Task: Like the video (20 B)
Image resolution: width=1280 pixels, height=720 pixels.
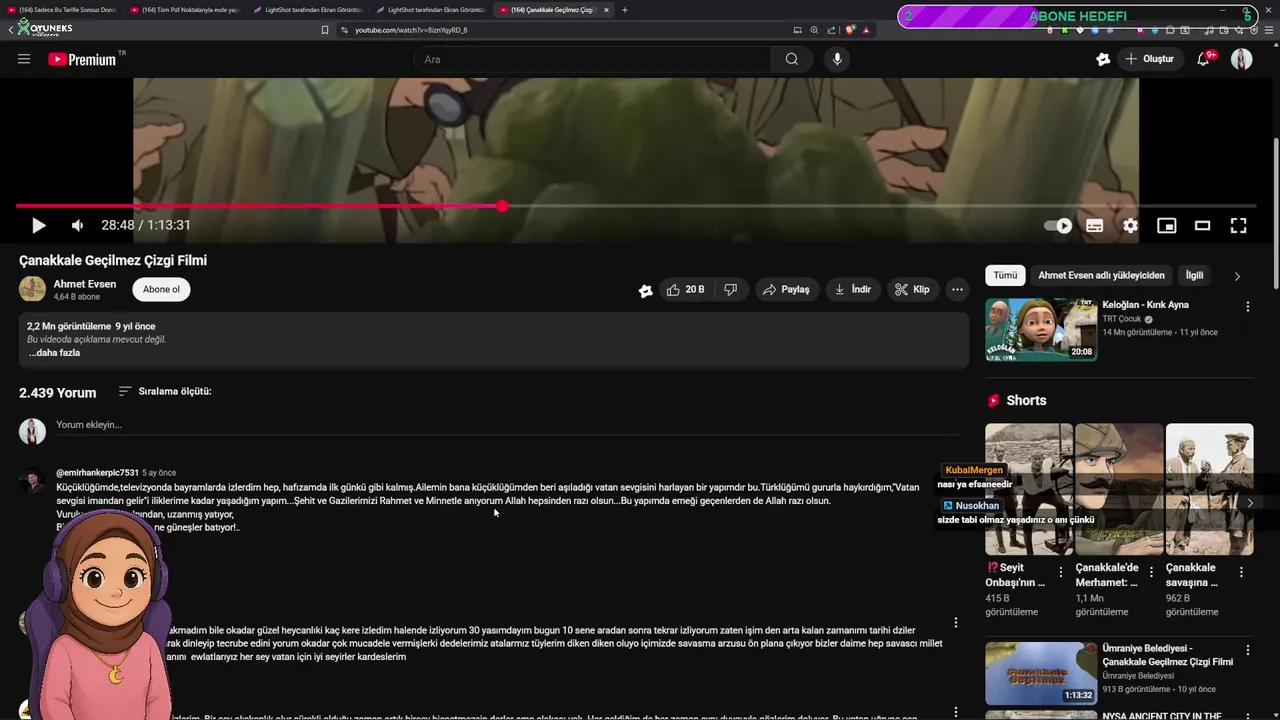Action: [686, 290]
